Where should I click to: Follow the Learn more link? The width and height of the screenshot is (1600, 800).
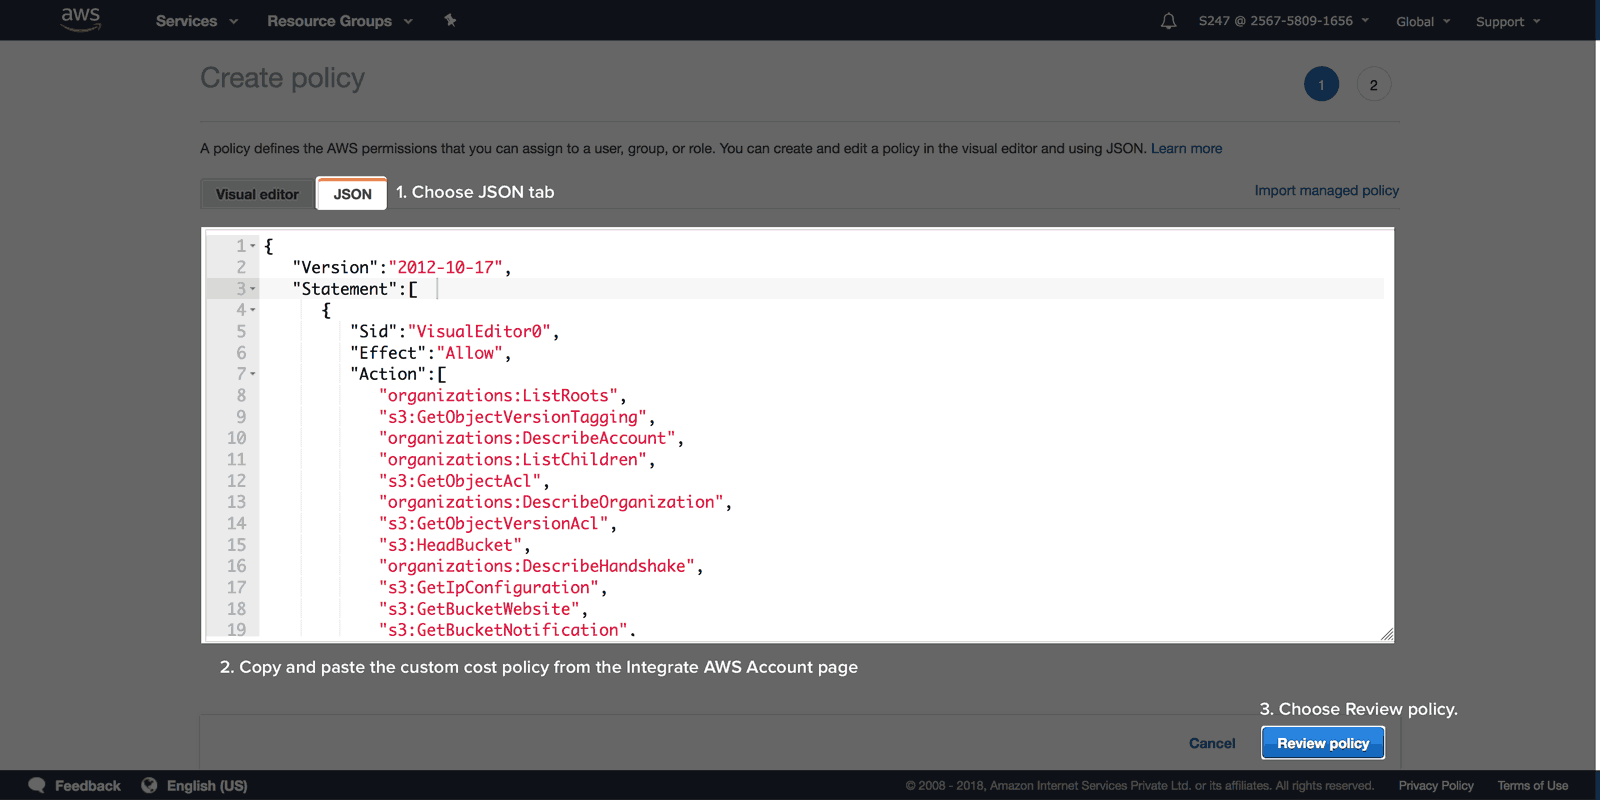[x=1186, y=148]
